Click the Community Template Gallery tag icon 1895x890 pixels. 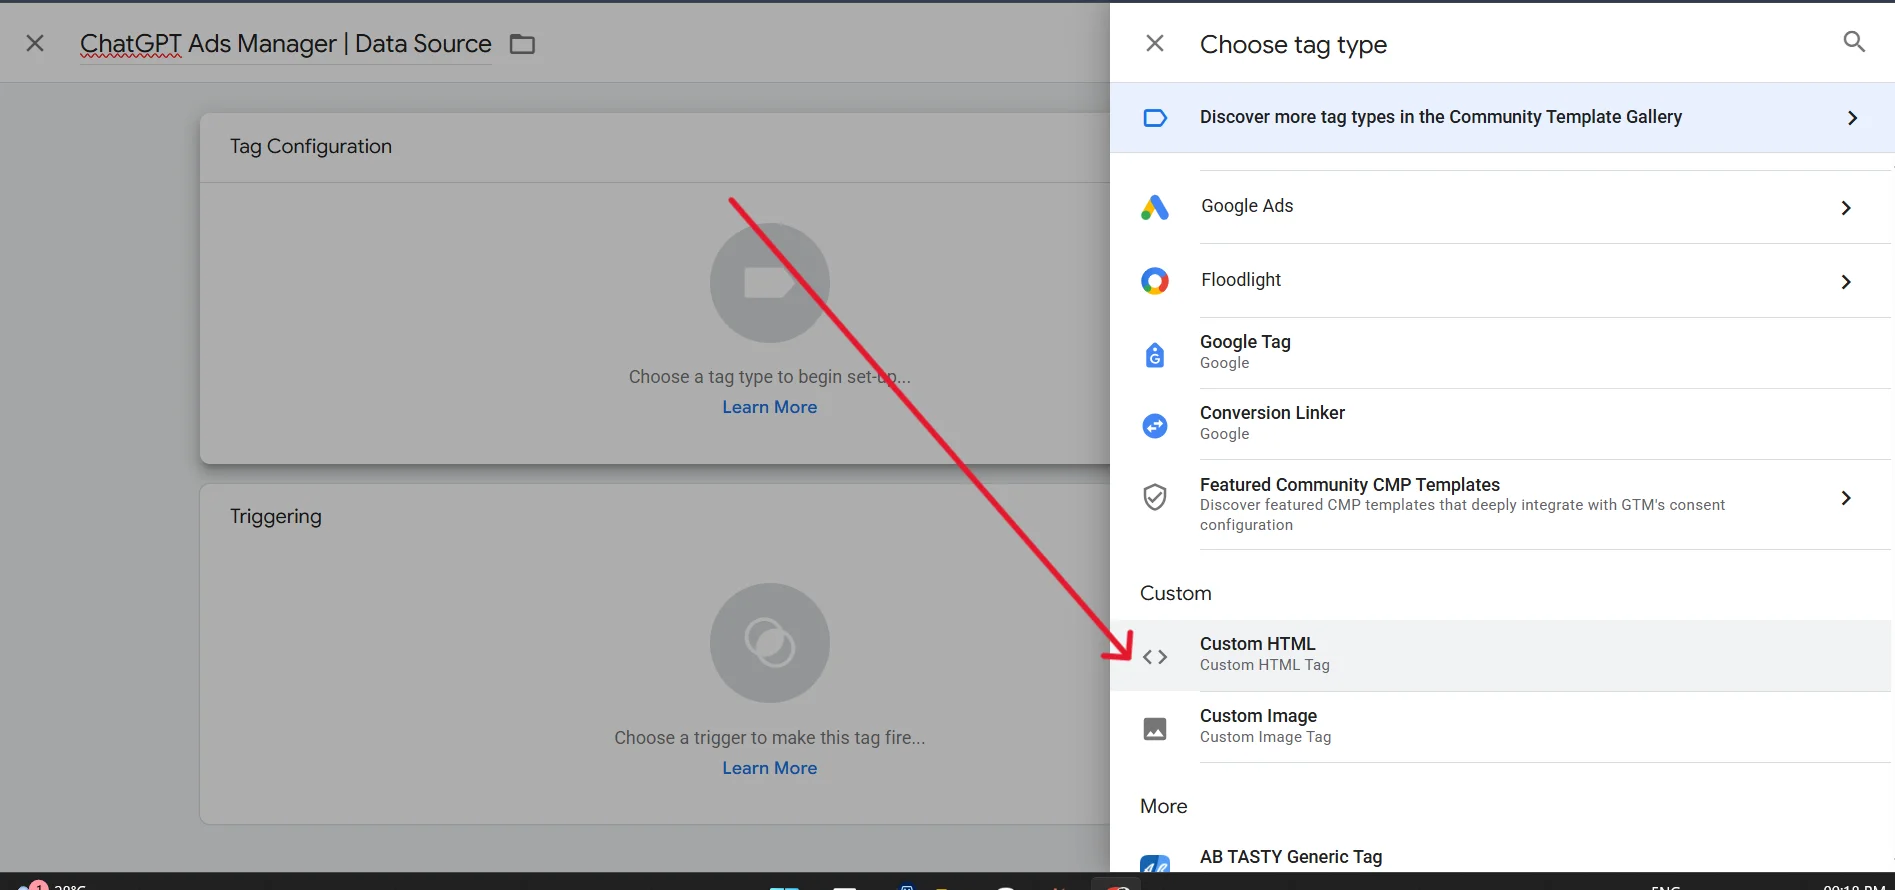click(x=1155, y=118)
